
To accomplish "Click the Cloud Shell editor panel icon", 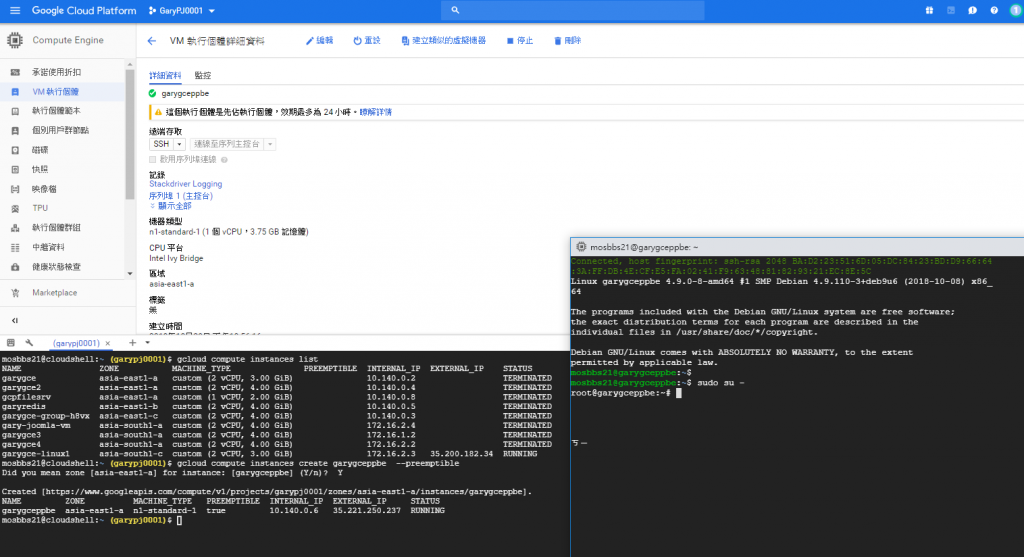I will click(10, 343).
